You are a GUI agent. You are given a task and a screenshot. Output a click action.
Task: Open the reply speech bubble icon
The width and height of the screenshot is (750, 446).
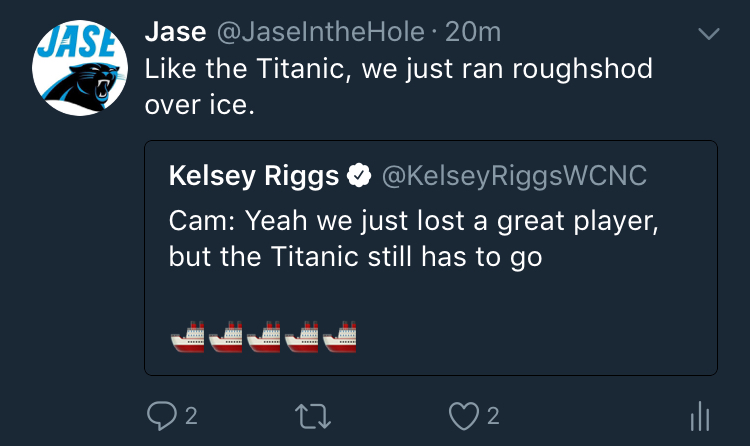pyautogui.click(x=162, y=415)
